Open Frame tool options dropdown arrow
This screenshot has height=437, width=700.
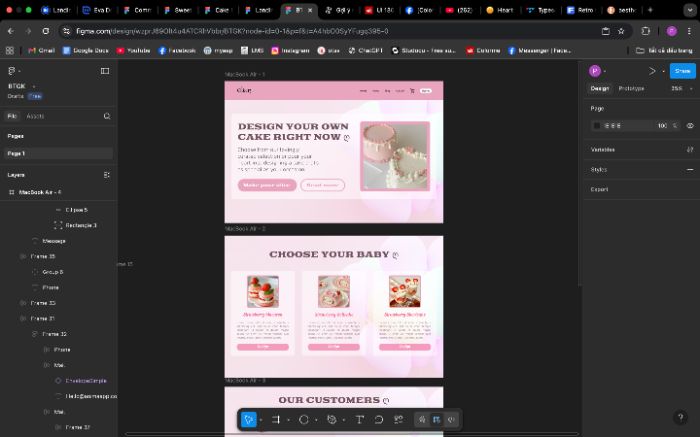pyautogui.click(x=288, y=420)
